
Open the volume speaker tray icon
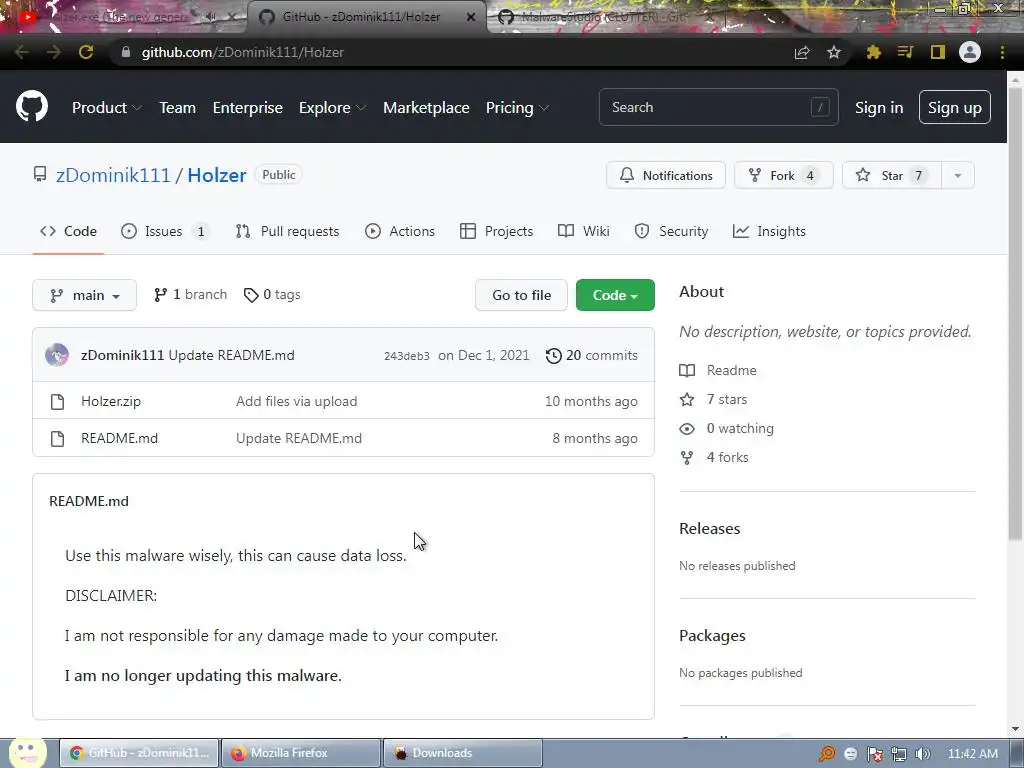click(923, 754)
